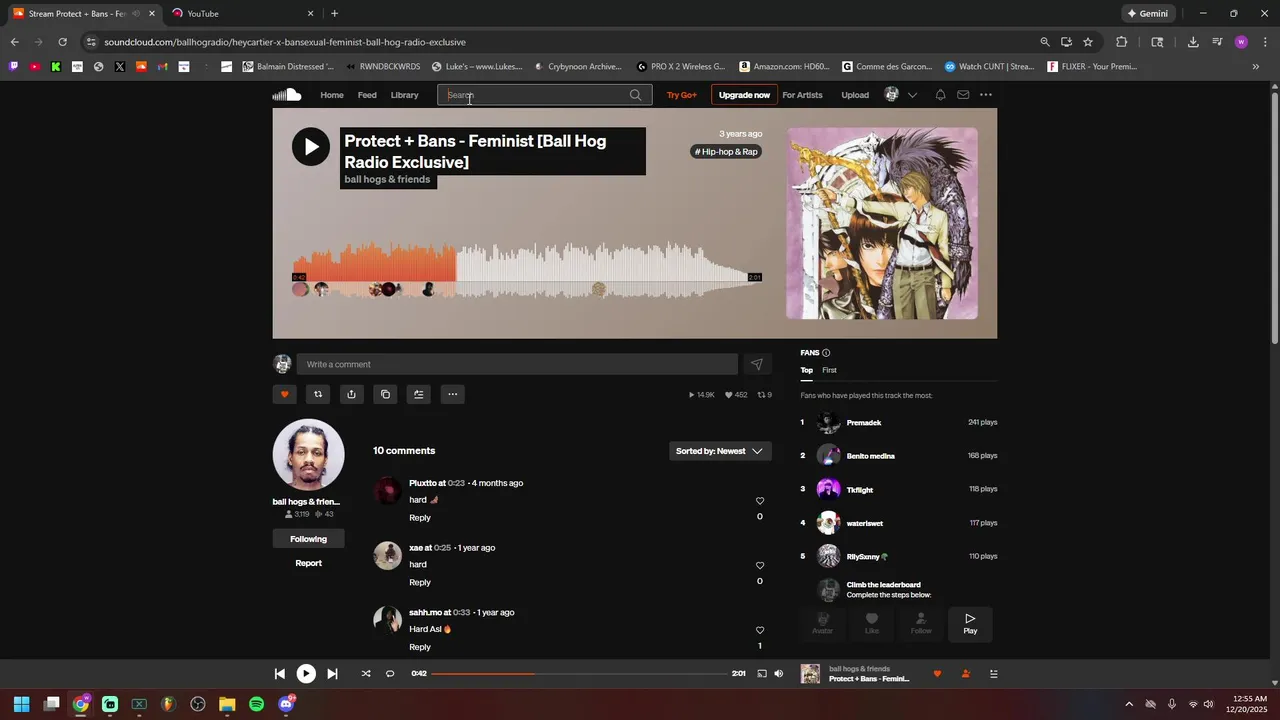Image resolution: width=1280 pixels, height=720 pixels.
Task: Like xae's comment heart
Action: 760,566
